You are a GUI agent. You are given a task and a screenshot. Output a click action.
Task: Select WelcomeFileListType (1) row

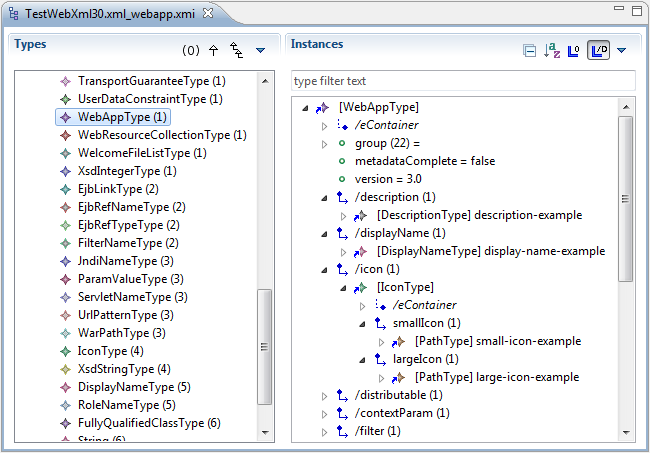pos(142,153)
